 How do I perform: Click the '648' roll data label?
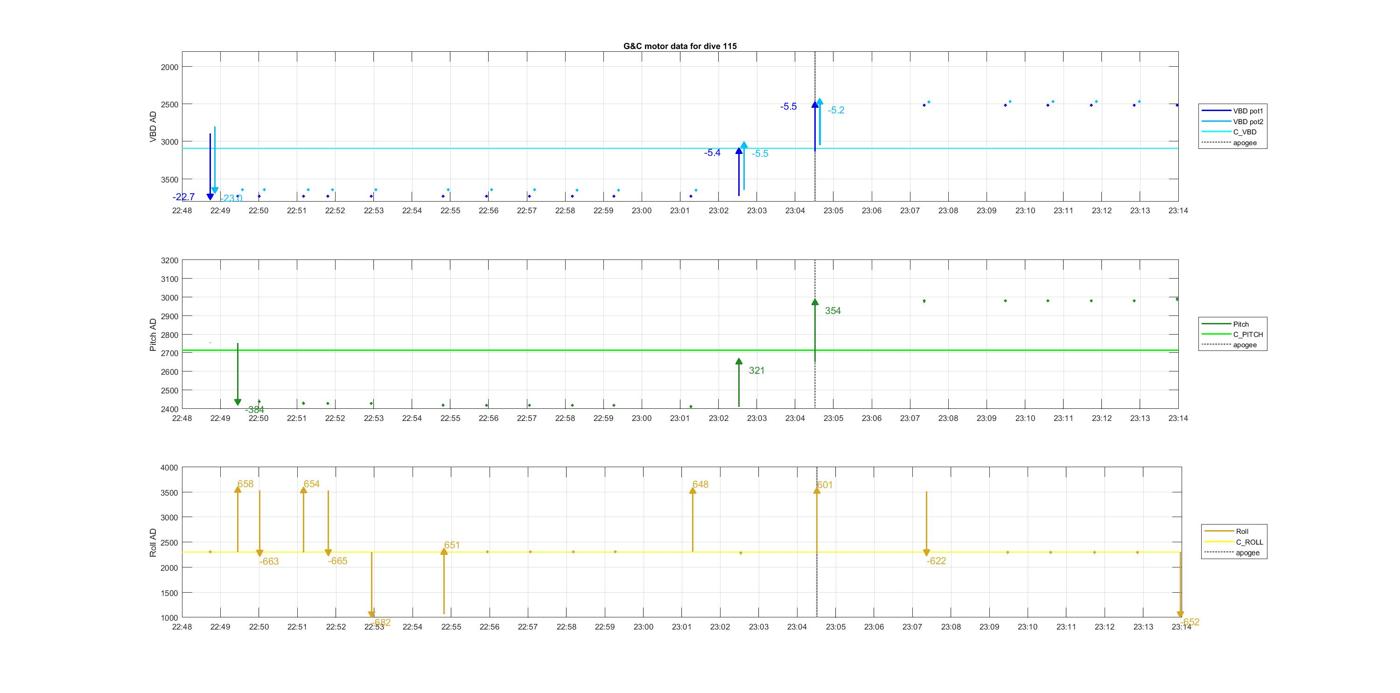(700, 484)
